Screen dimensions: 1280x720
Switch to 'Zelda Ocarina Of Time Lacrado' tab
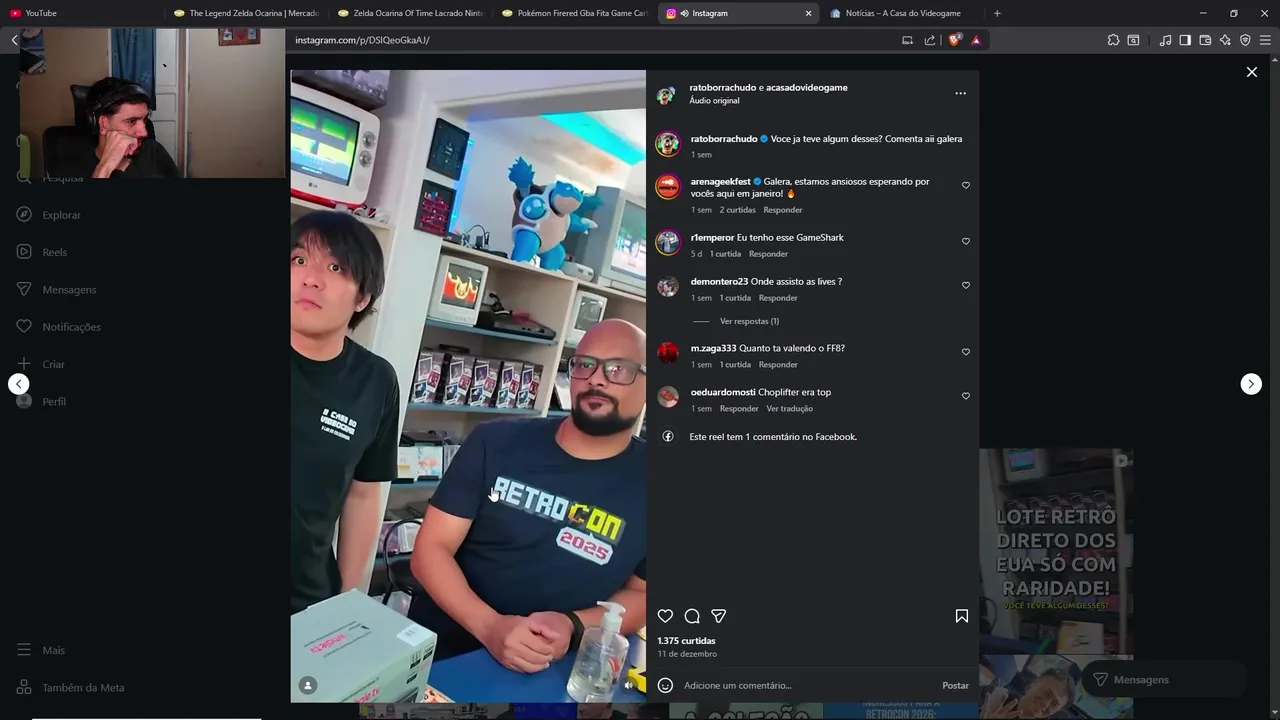click(410, 13)
